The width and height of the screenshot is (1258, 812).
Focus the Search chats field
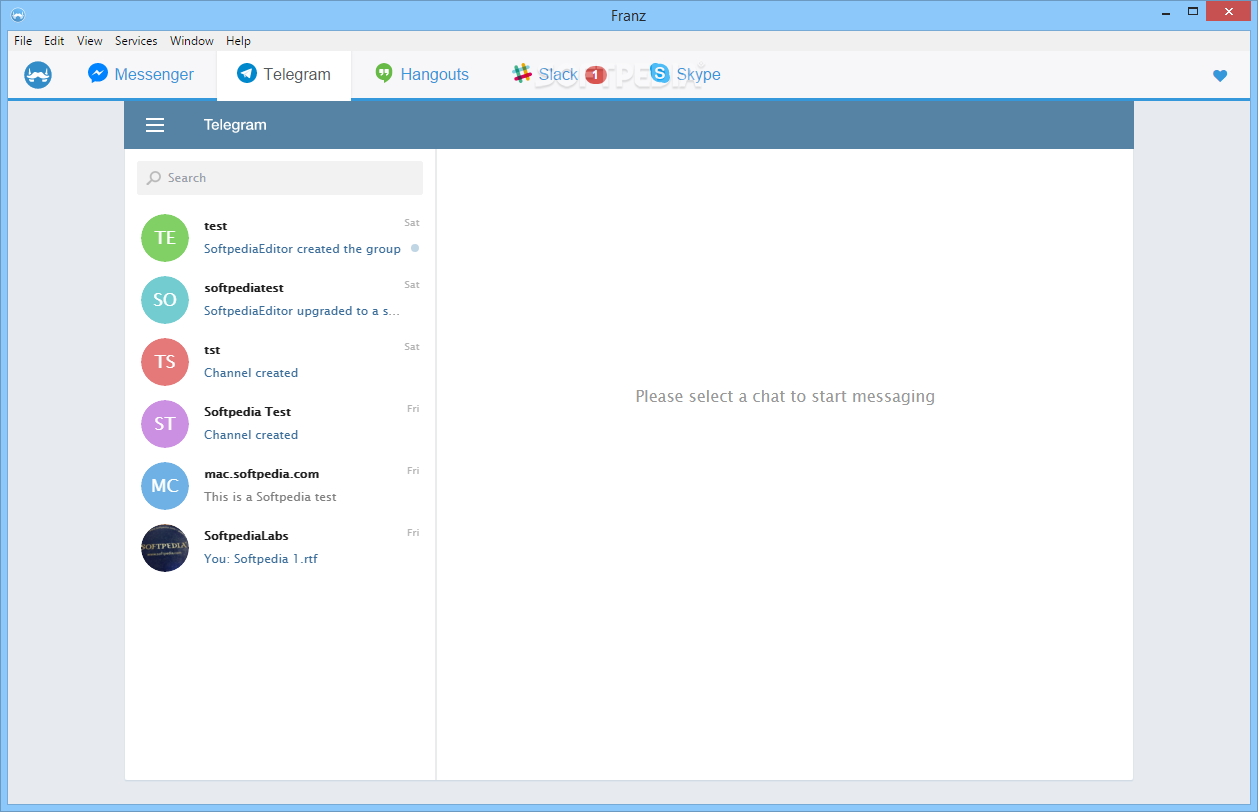(280, 178)
